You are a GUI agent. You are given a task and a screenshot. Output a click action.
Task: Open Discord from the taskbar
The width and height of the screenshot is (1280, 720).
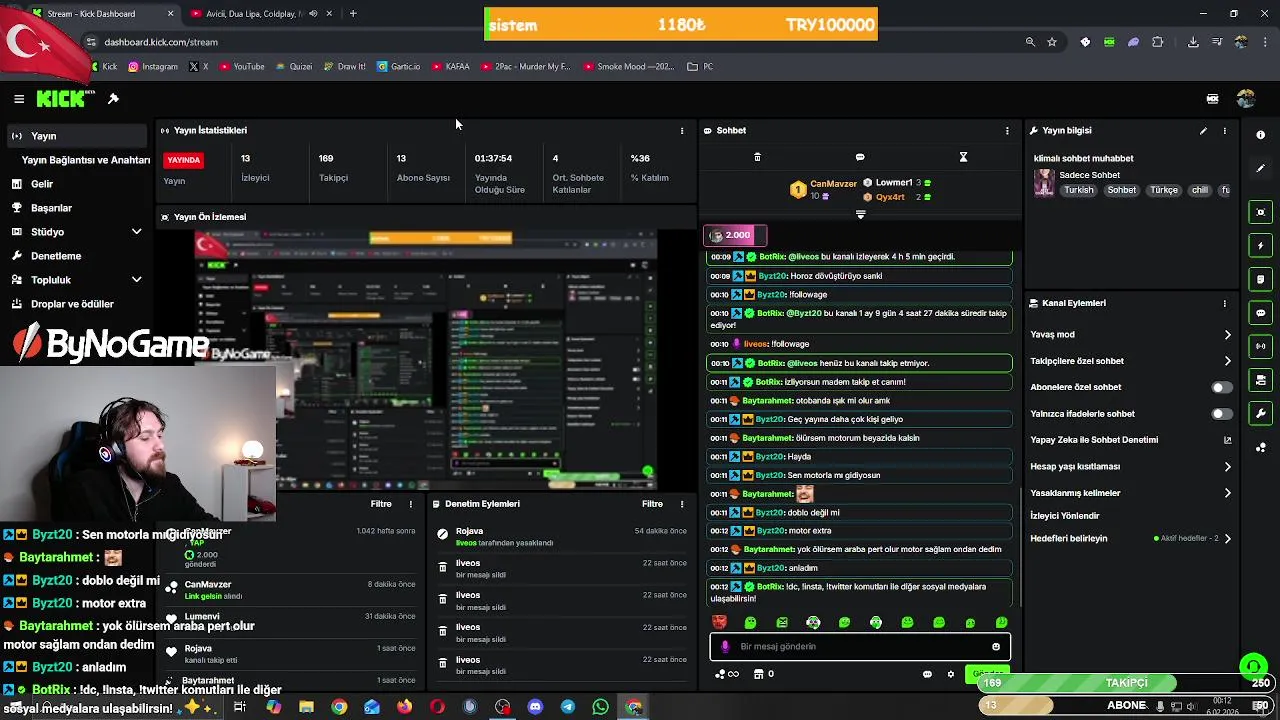click(x=535, y=707)
